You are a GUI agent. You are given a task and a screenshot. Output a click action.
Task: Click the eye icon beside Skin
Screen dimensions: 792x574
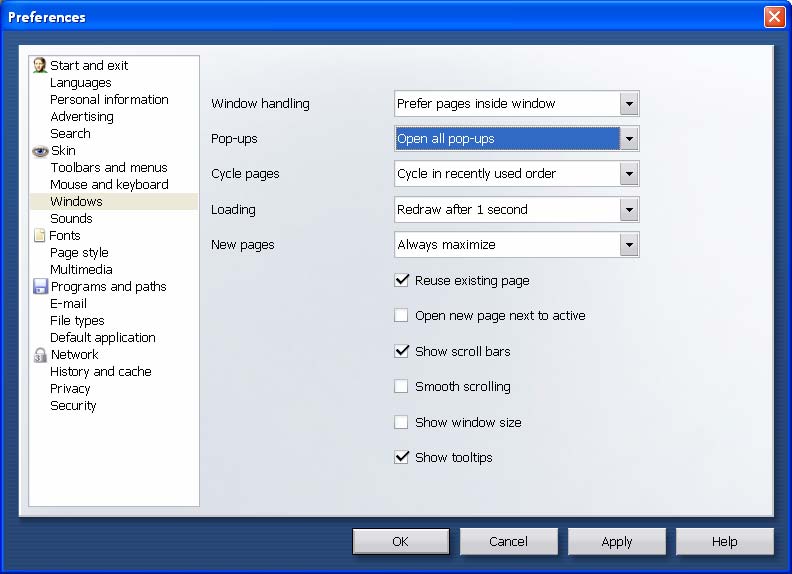click(x=40, y=151)
